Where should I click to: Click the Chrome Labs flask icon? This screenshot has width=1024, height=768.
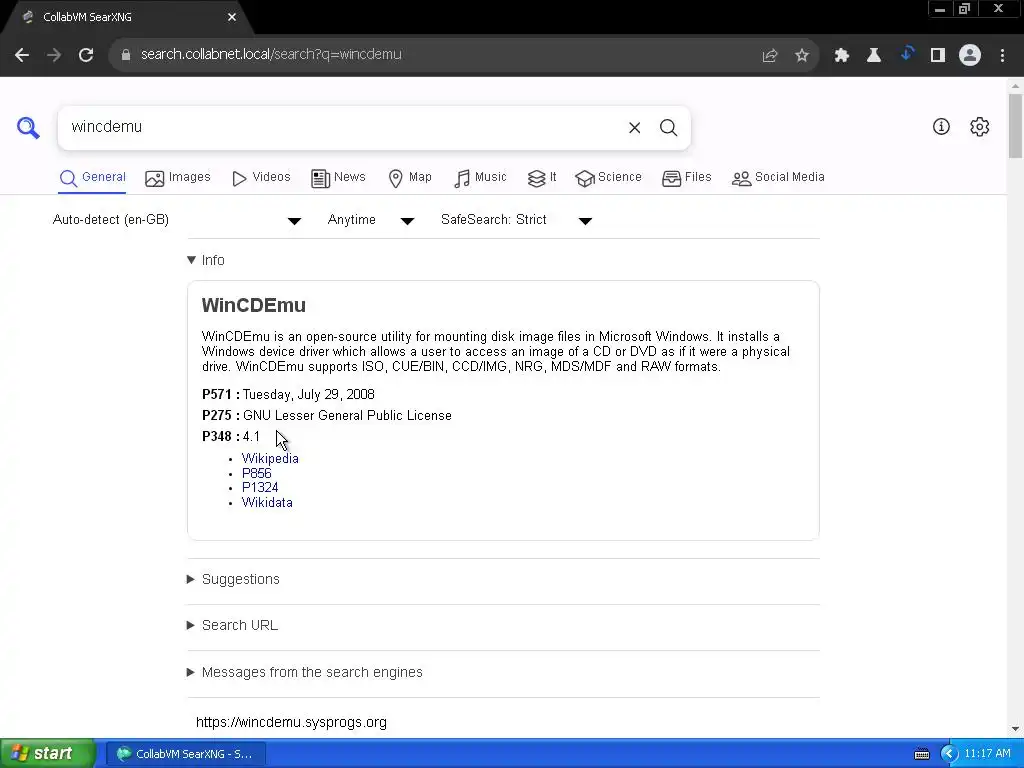tap(874, 56)
